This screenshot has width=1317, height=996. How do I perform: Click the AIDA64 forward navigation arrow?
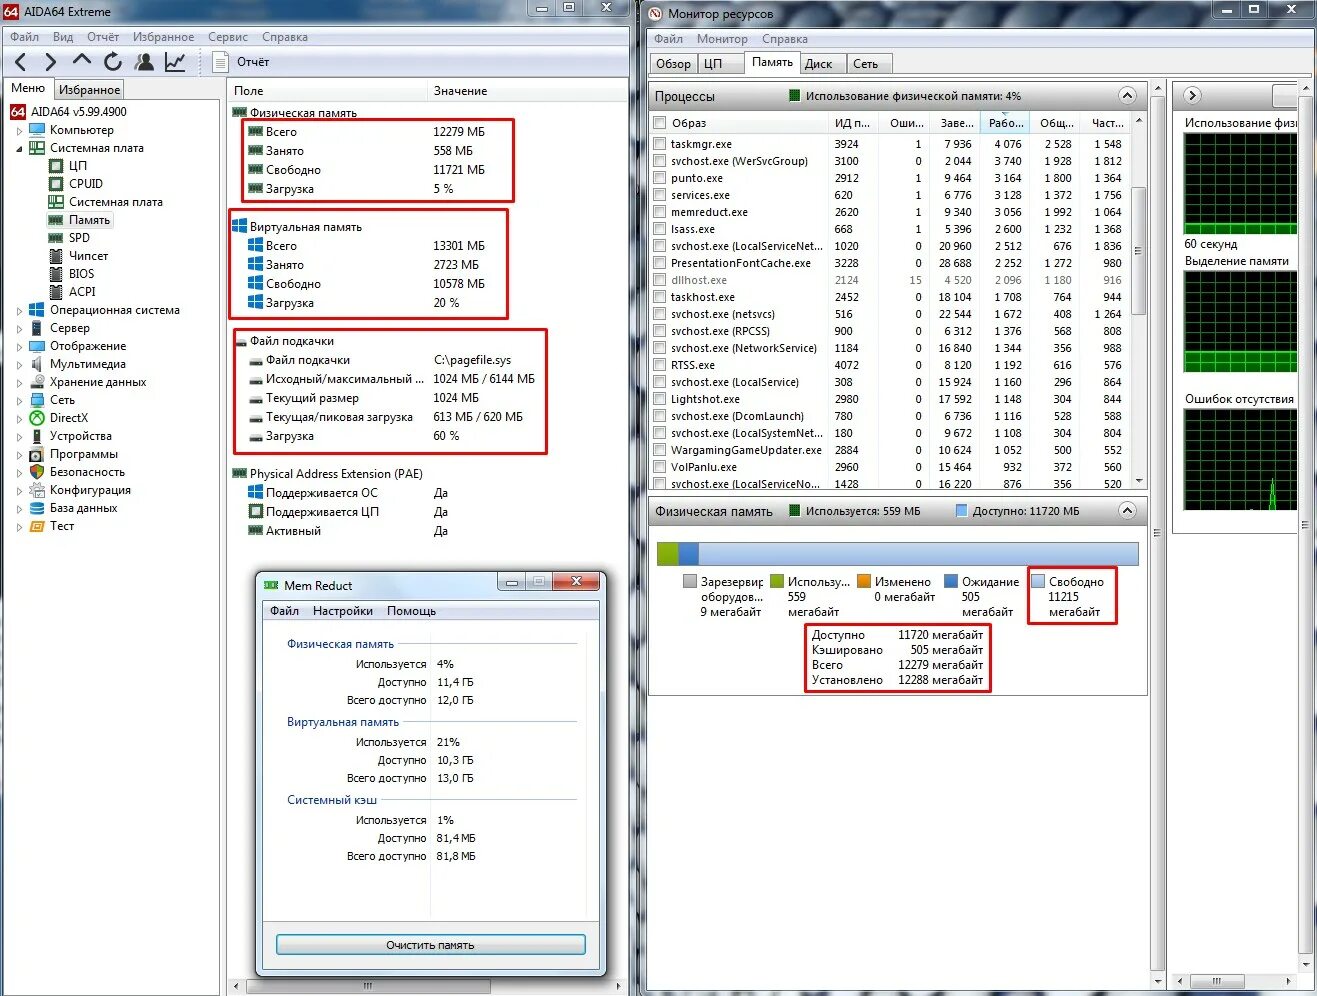51,62
